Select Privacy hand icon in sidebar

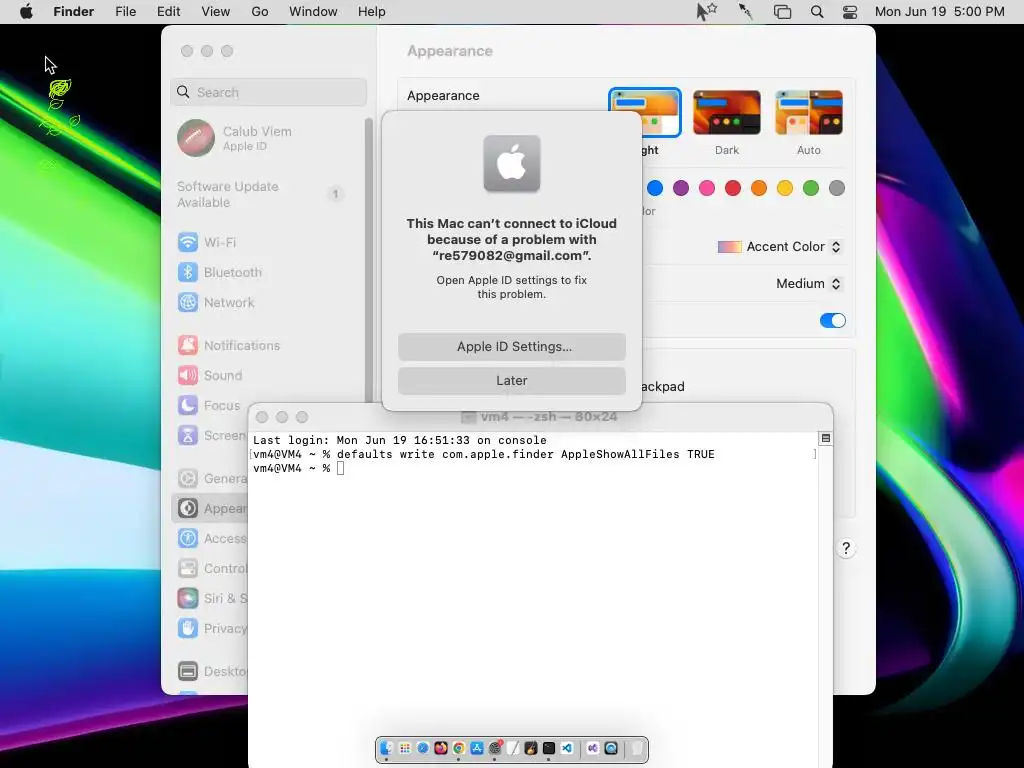188,628
